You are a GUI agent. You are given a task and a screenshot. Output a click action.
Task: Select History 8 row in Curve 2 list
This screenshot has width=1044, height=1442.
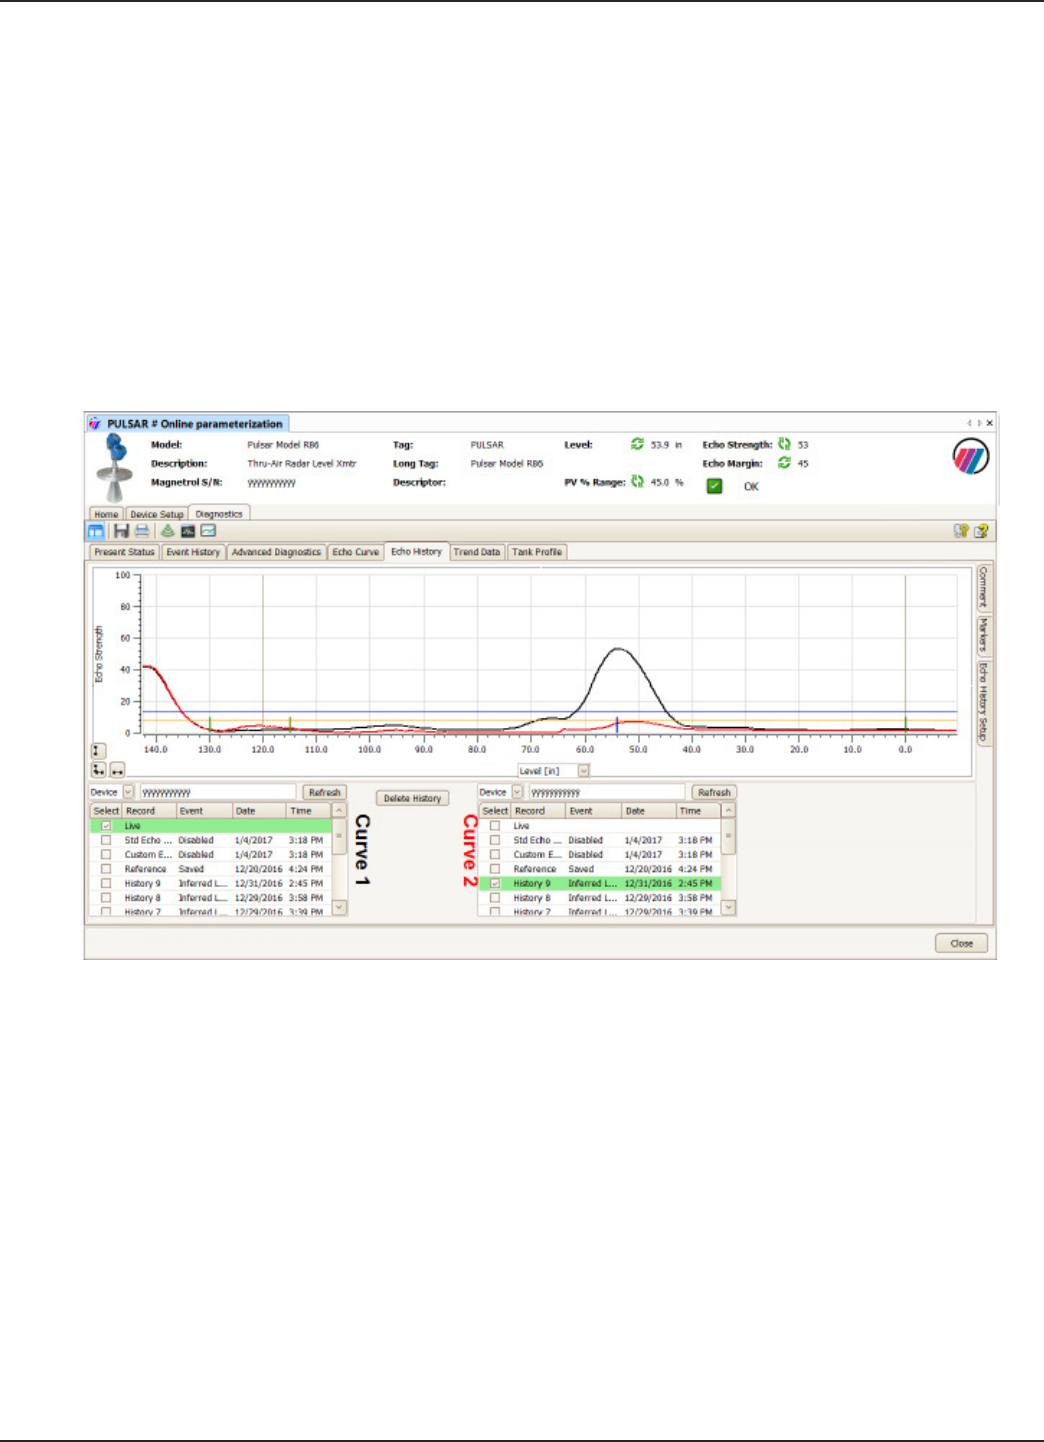600,898
